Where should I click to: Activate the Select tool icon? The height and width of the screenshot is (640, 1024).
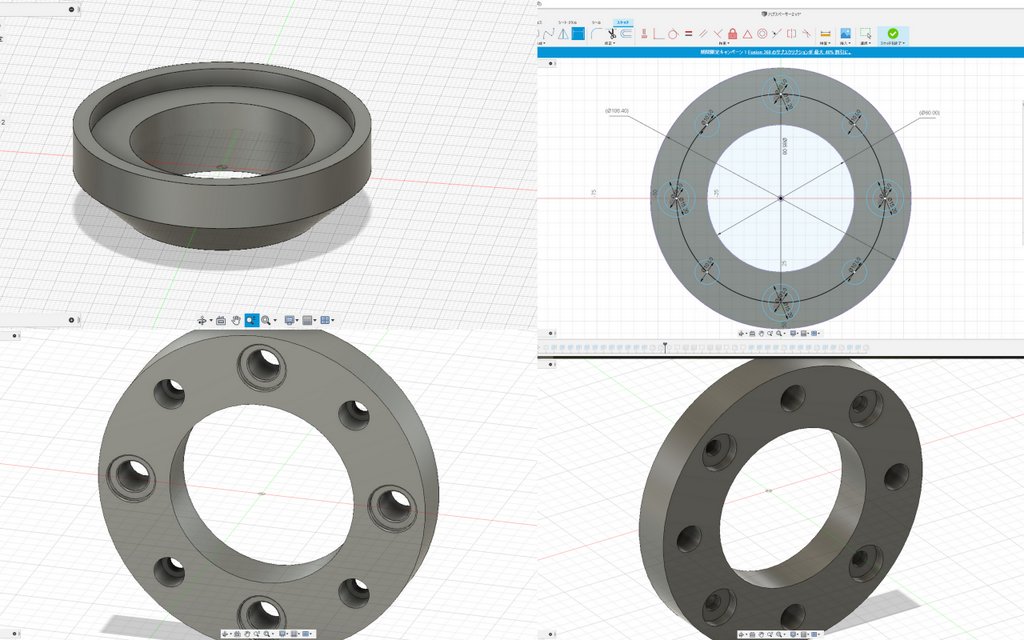coord(866,33)
